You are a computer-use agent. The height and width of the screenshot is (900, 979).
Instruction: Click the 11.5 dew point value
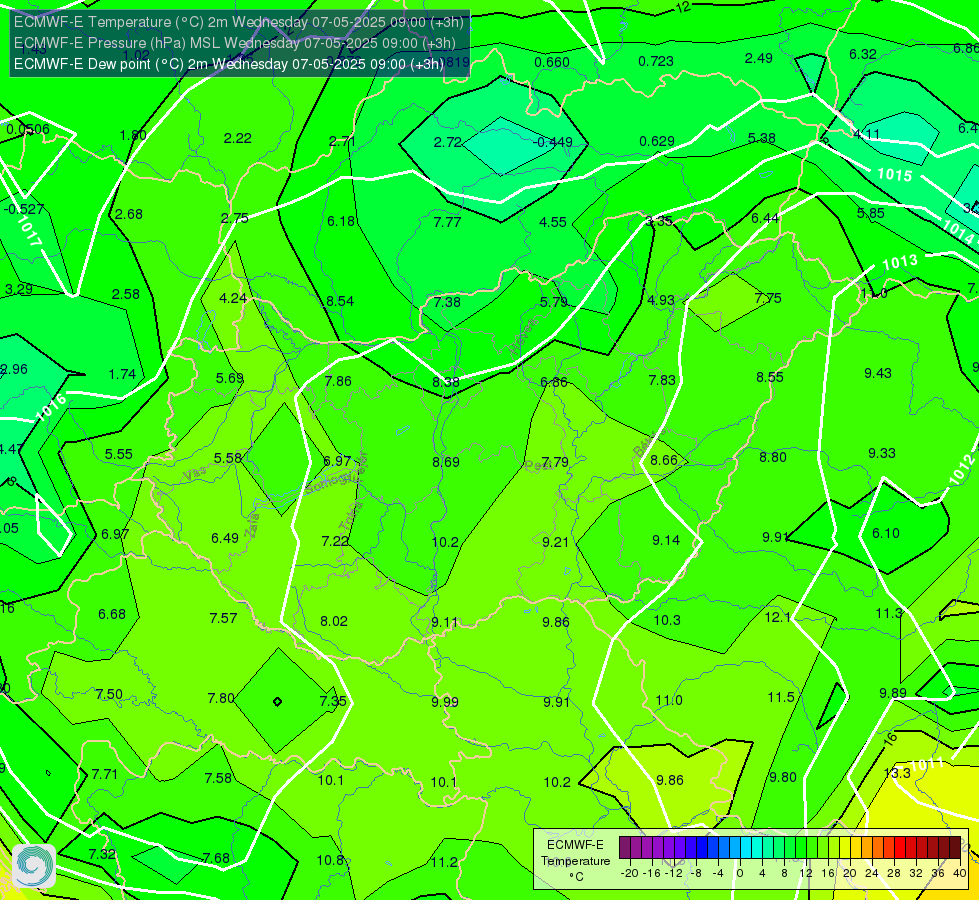pyautogui.click(x=780, y=697)
